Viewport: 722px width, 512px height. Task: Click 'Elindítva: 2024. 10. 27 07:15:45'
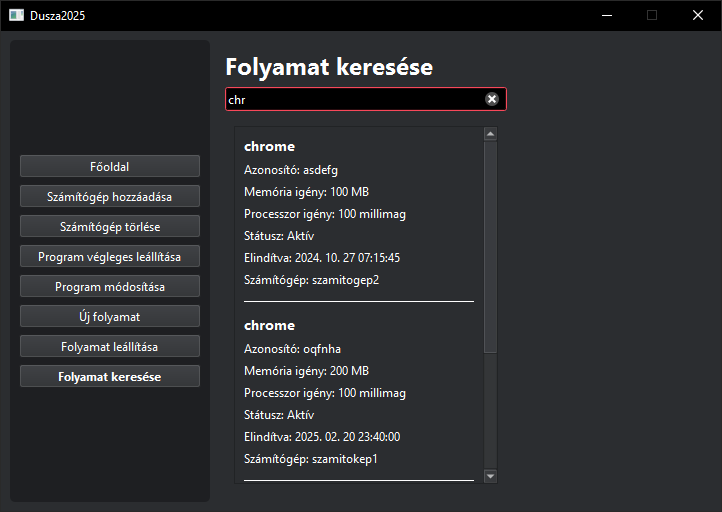[x=322, y=257]
